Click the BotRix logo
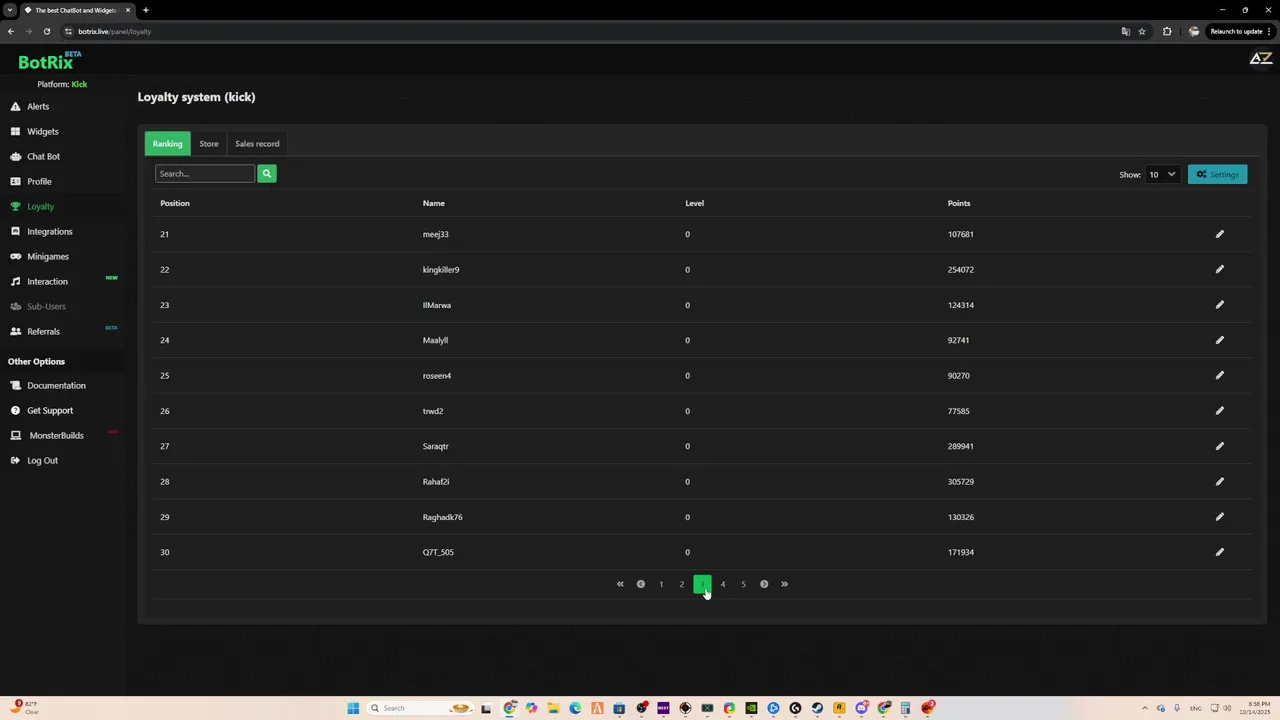 tap(47, 61)
